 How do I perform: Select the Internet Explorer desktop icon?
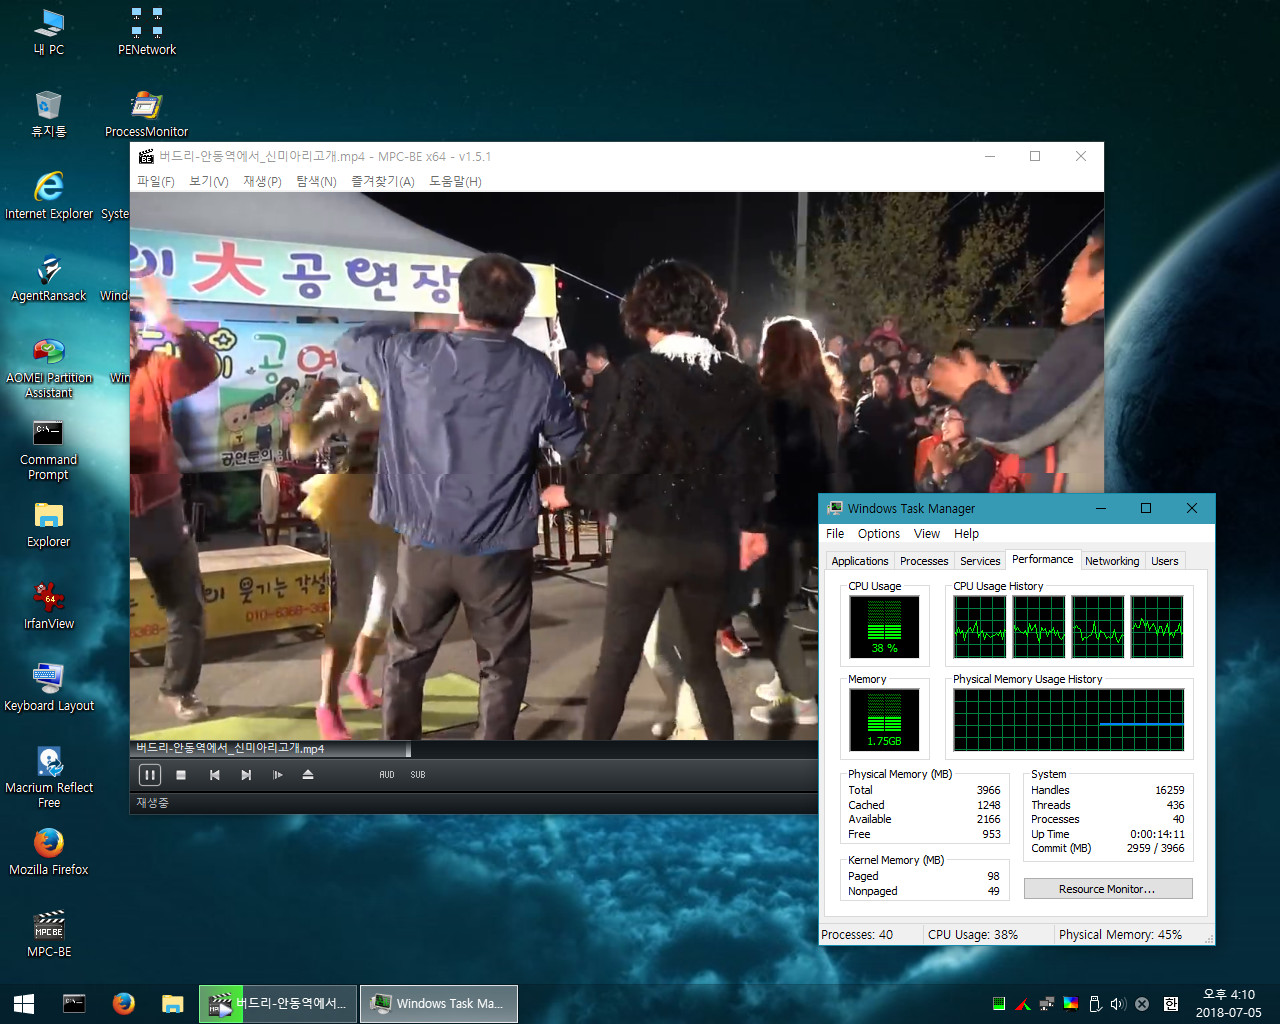48,196
